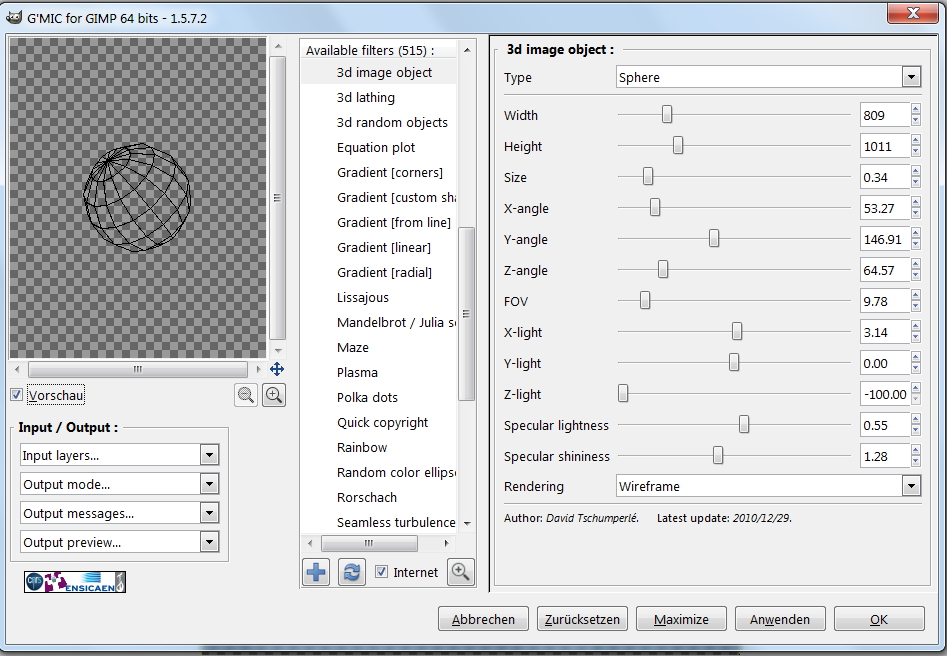Click the Zurücksetzen button
The height and width of the screenshot is (656, 947).
(x=582, y=619)
